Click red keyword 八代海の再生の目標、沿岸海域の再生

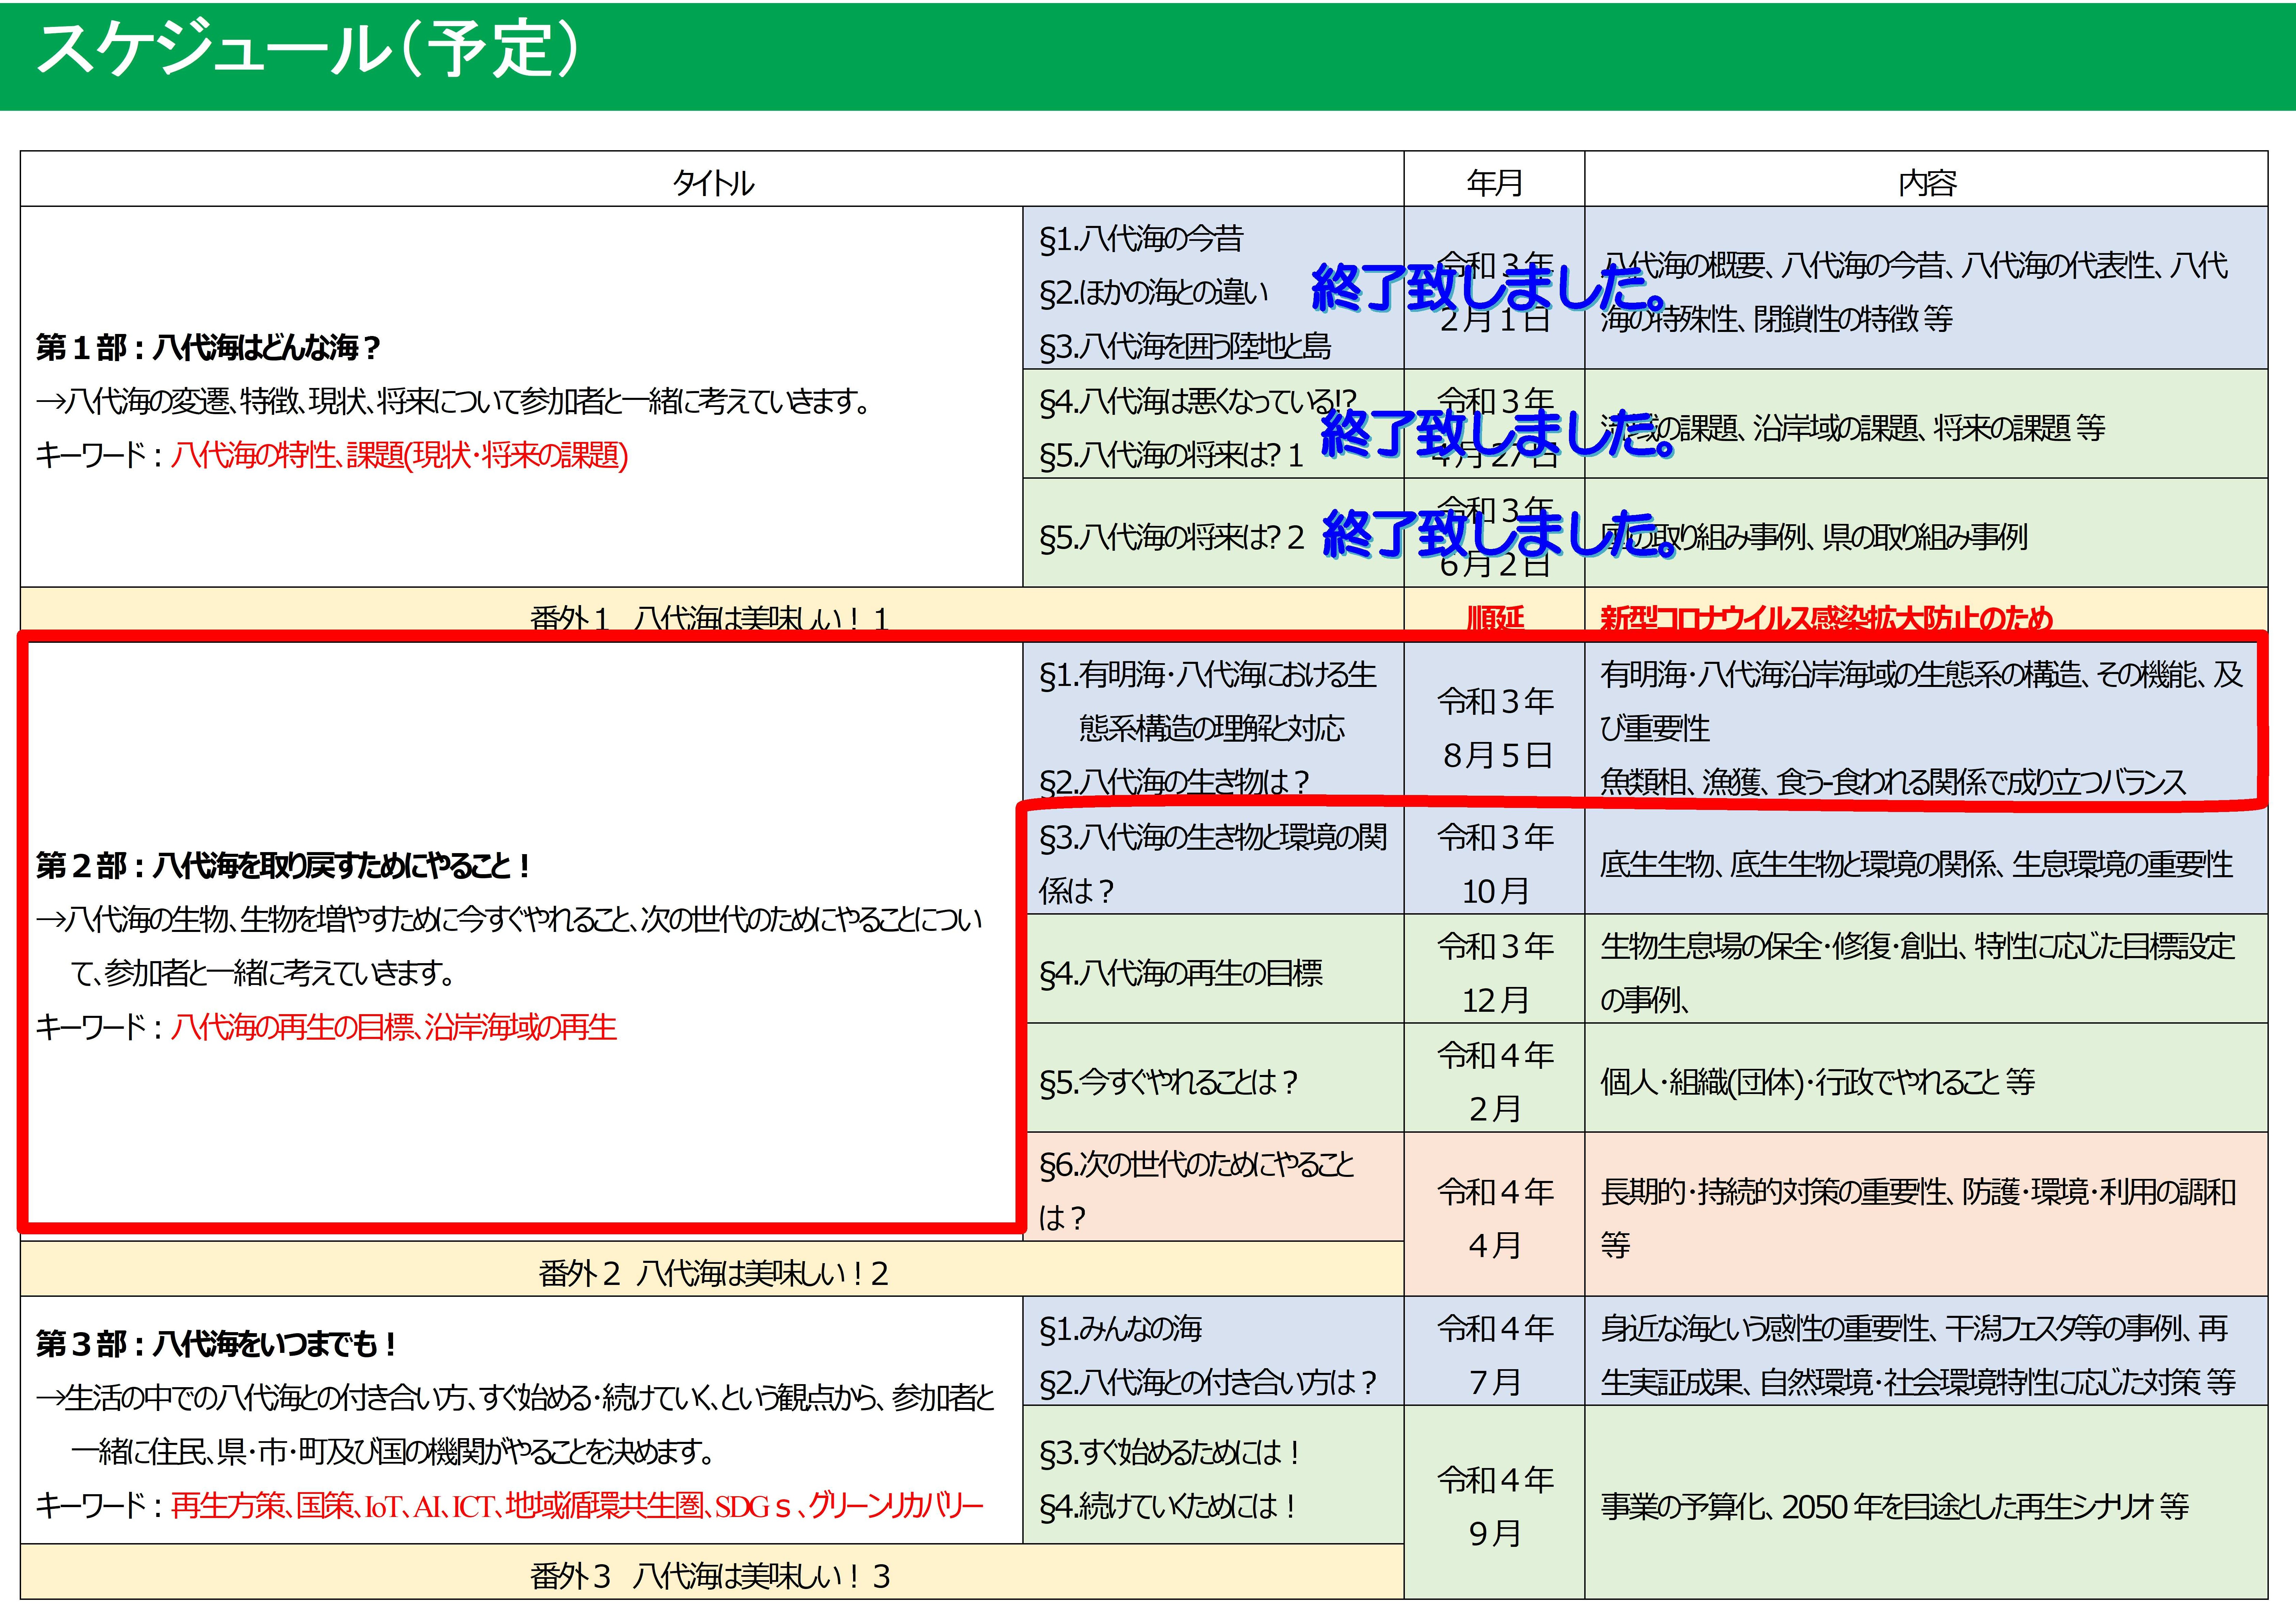(x=394, y=1027)
